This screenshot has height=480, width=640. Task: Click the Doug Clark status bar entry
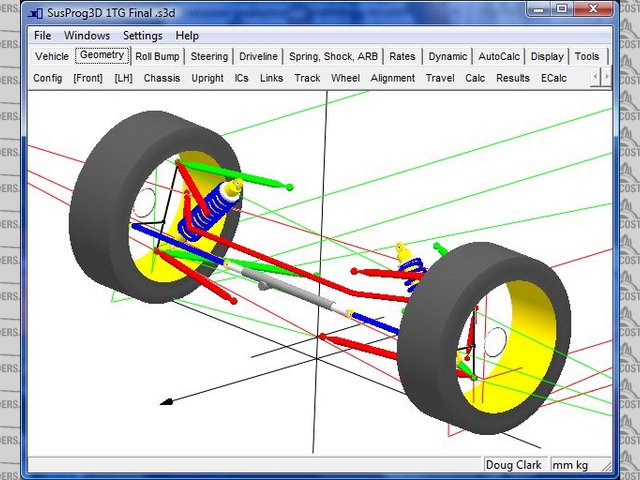[514, 465]
